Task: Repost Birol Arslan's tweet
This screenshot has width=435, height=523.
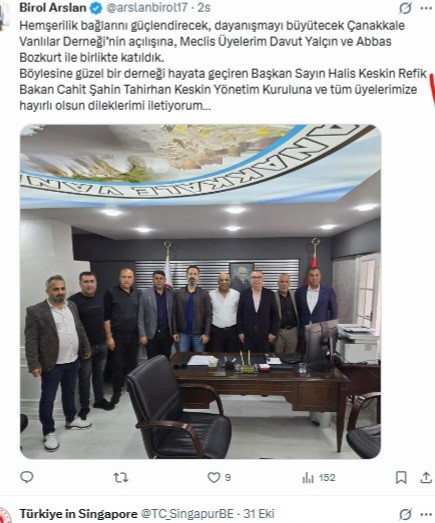Action: (x=120, y=478)
